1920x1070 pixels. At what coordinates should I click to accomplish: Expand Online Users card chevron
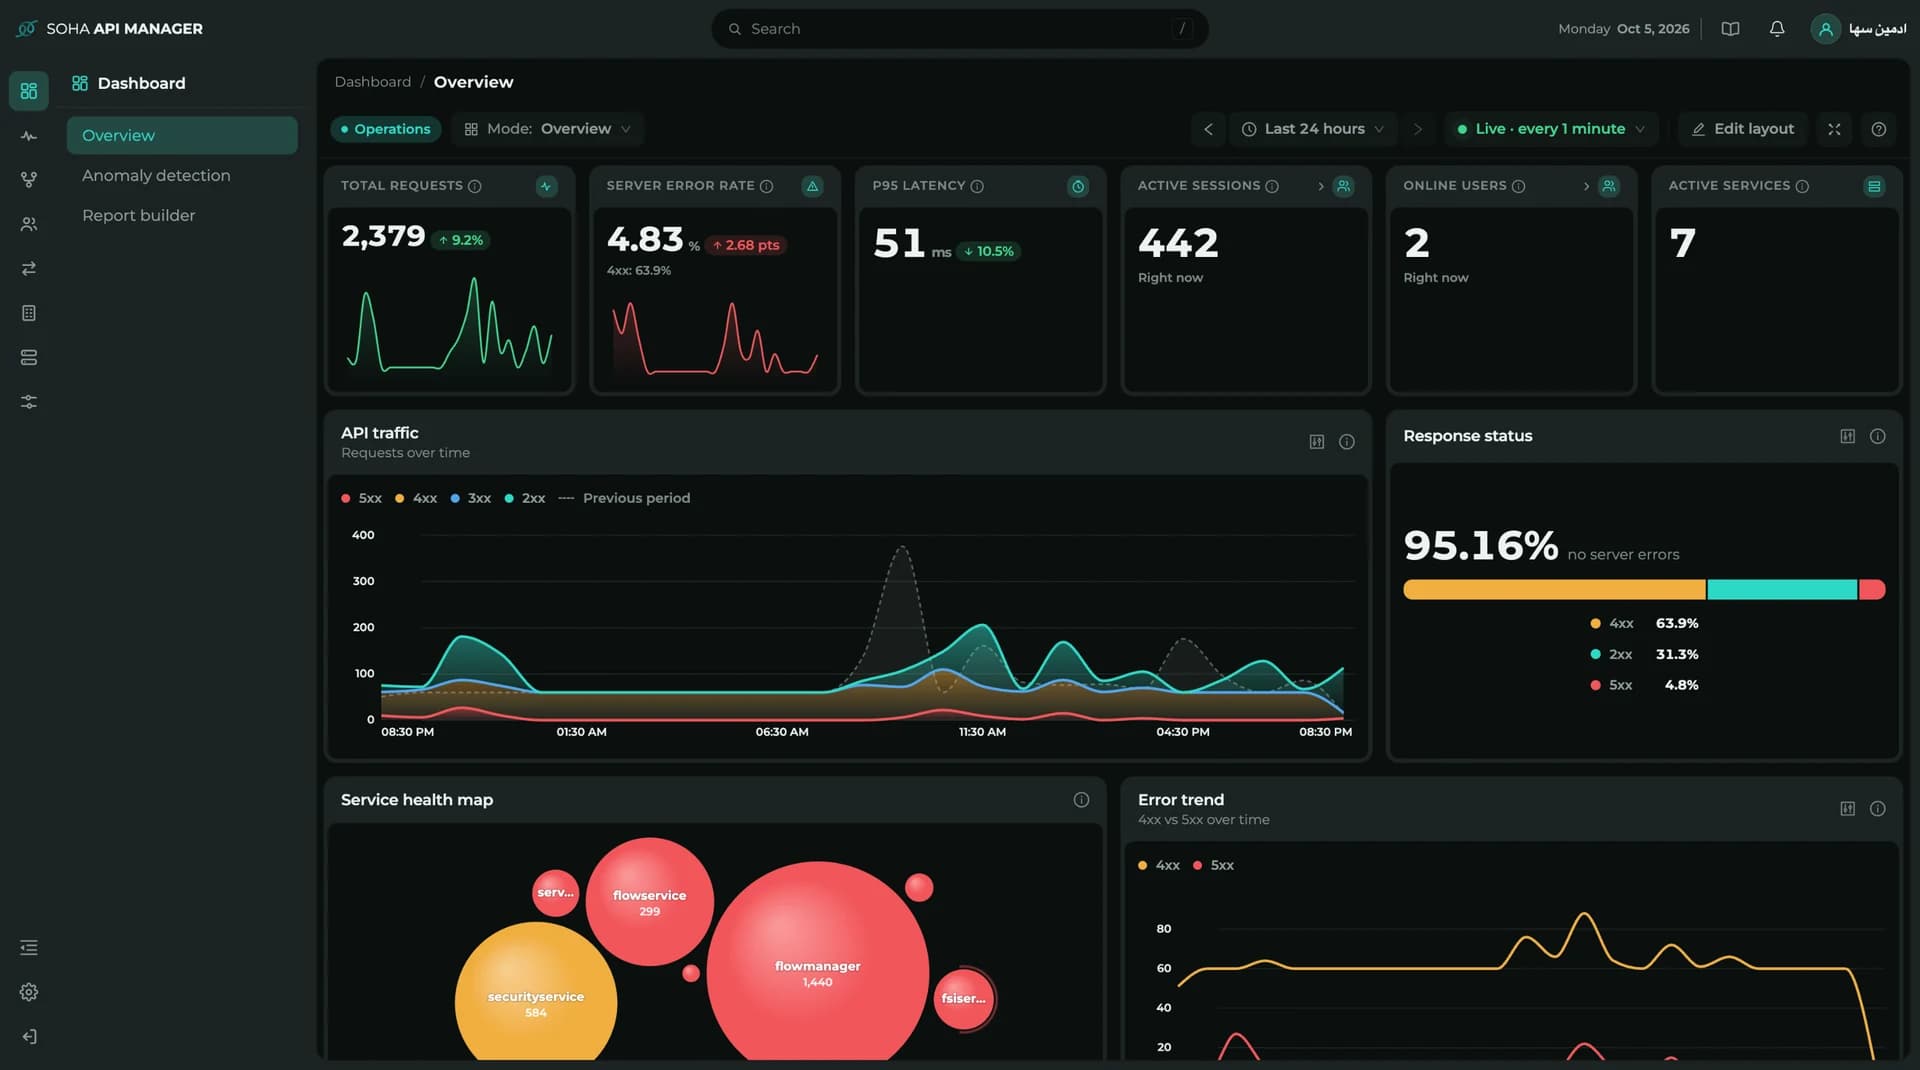click(1586, 186)
